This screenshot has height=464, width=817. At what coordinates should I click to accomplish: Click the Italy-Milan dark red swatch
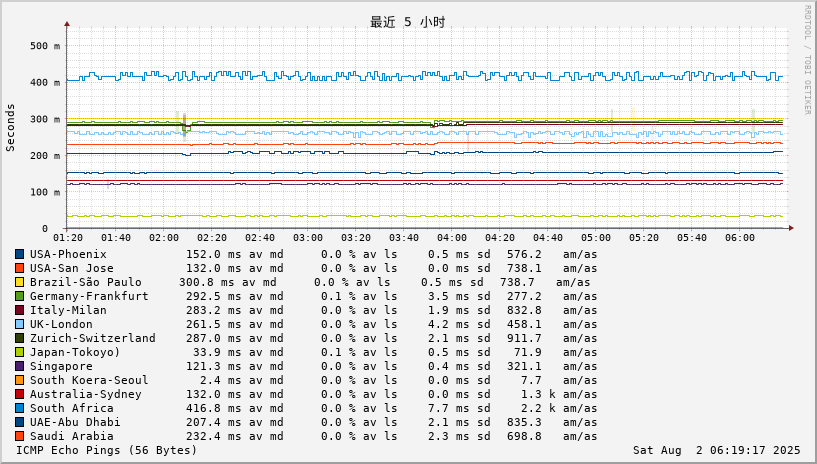(19, 310)
